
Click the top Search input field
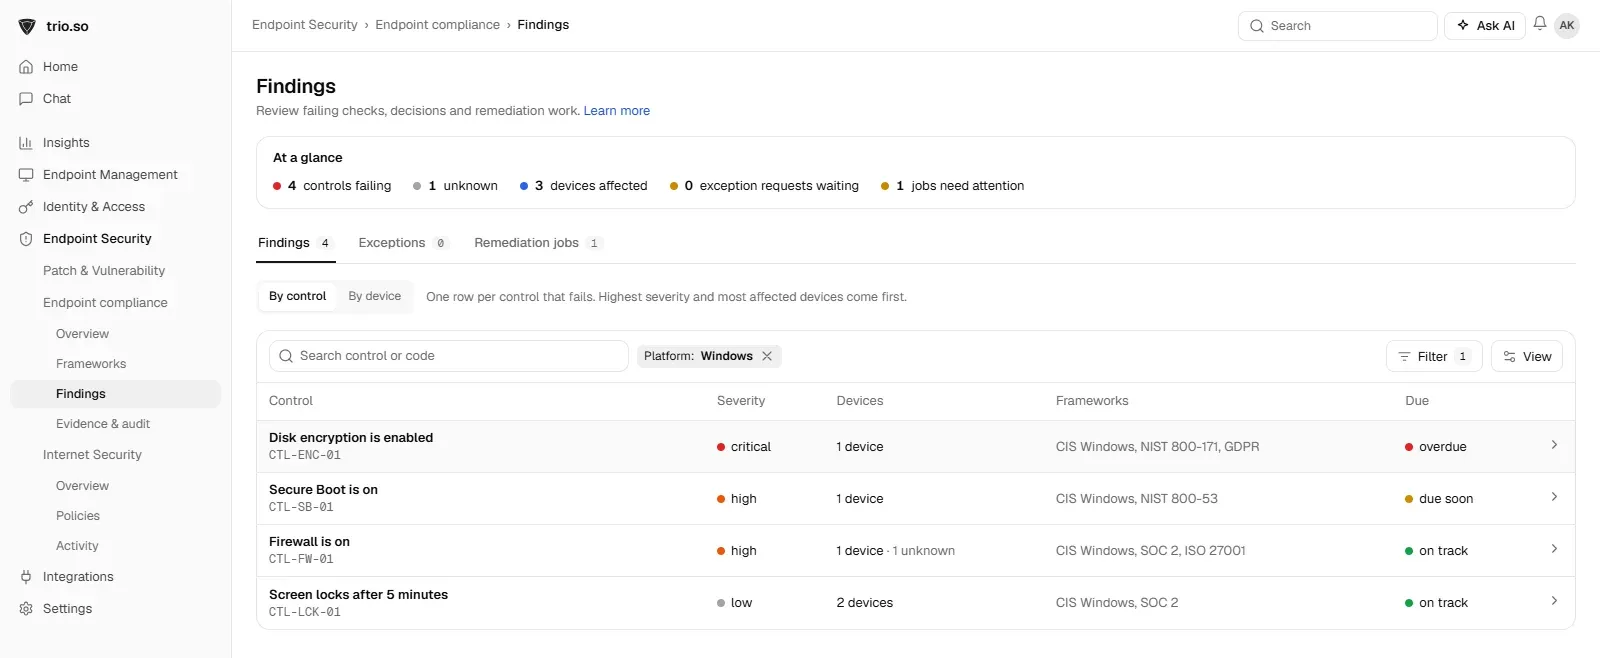(x=1337, y=26)
